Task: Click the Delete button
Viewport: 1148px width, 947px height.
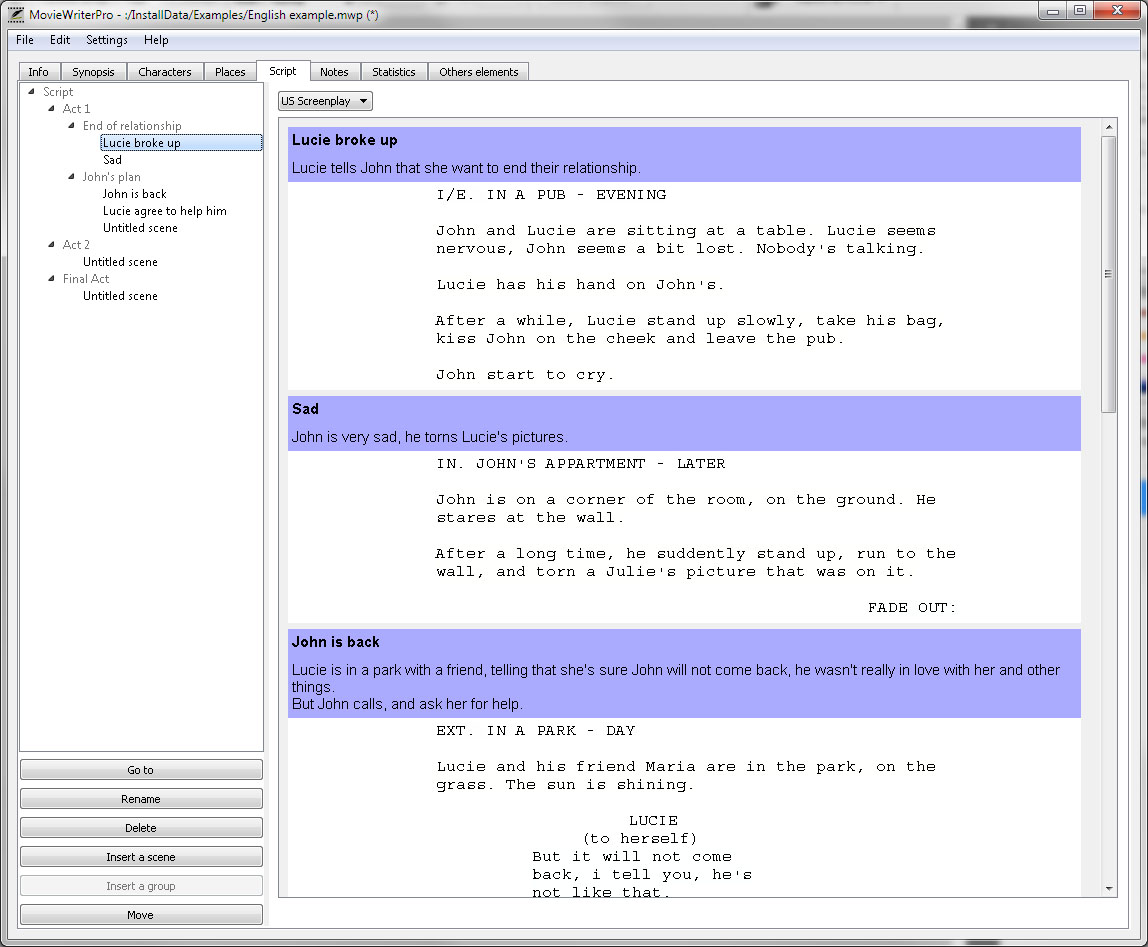Action: [x=141, y=828]
